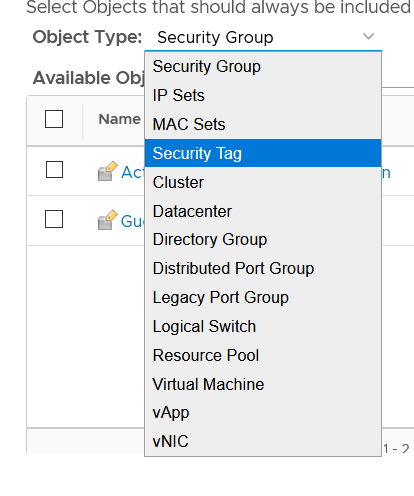Image resolution: width=414 pixels, height=496 pixels.
Task: Pick the highlighted Security Tag entry
Action: pos(263,153)
